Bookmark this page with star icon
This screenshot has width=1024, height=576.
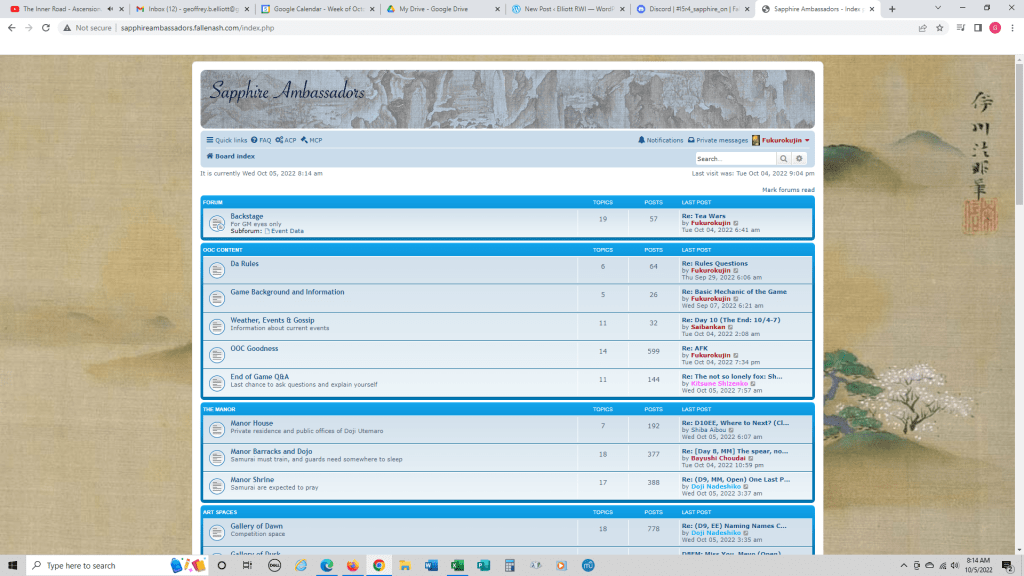(939, 28)
